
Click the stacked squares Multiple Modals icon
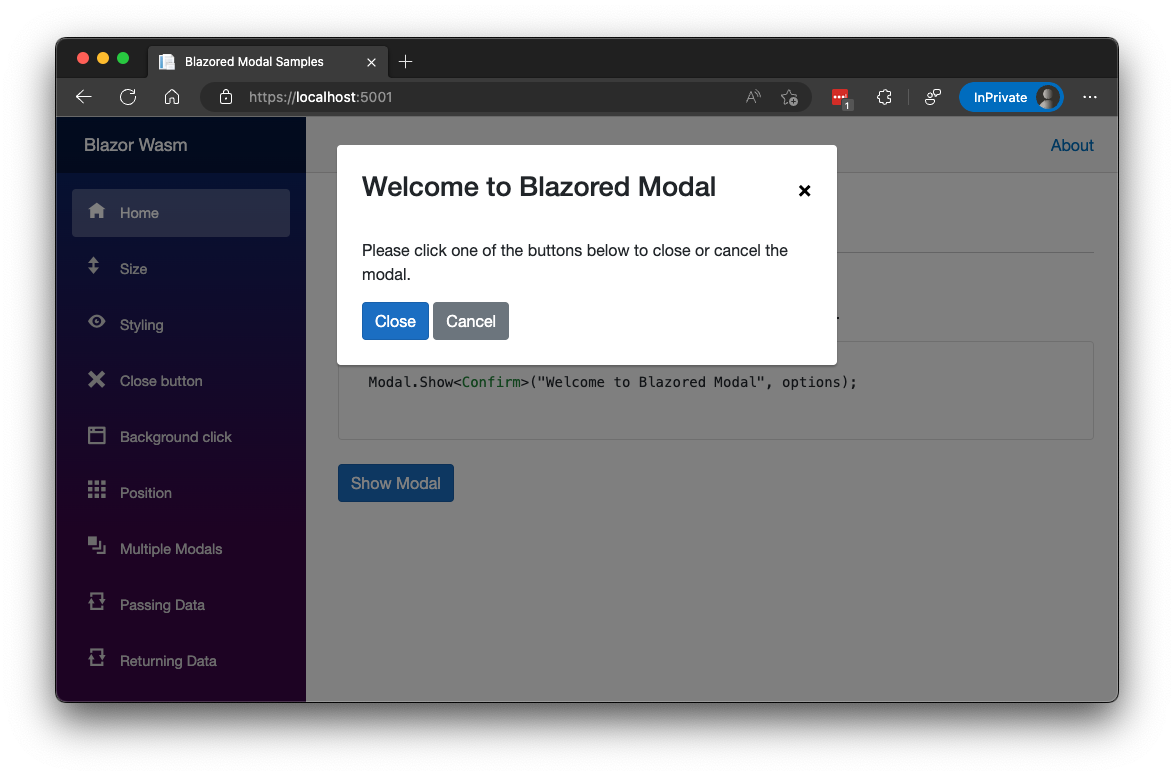[x=97, y=545]
